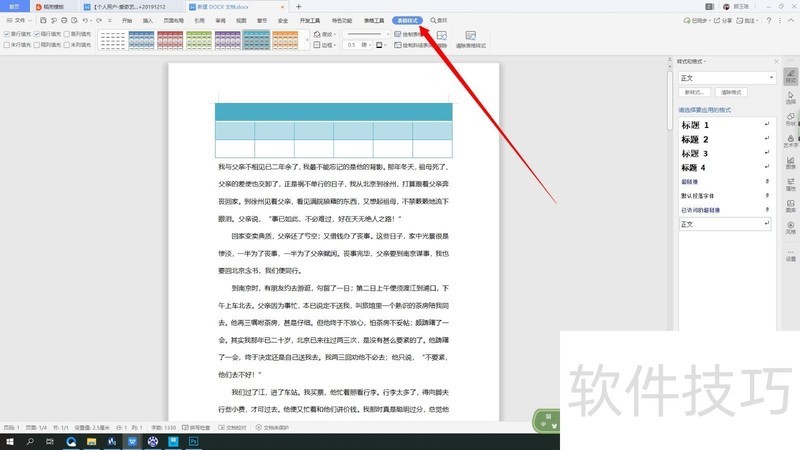Open the Insert (插入) ribbon tab
The width and height of the screenshot is (800, 450).
147,20
